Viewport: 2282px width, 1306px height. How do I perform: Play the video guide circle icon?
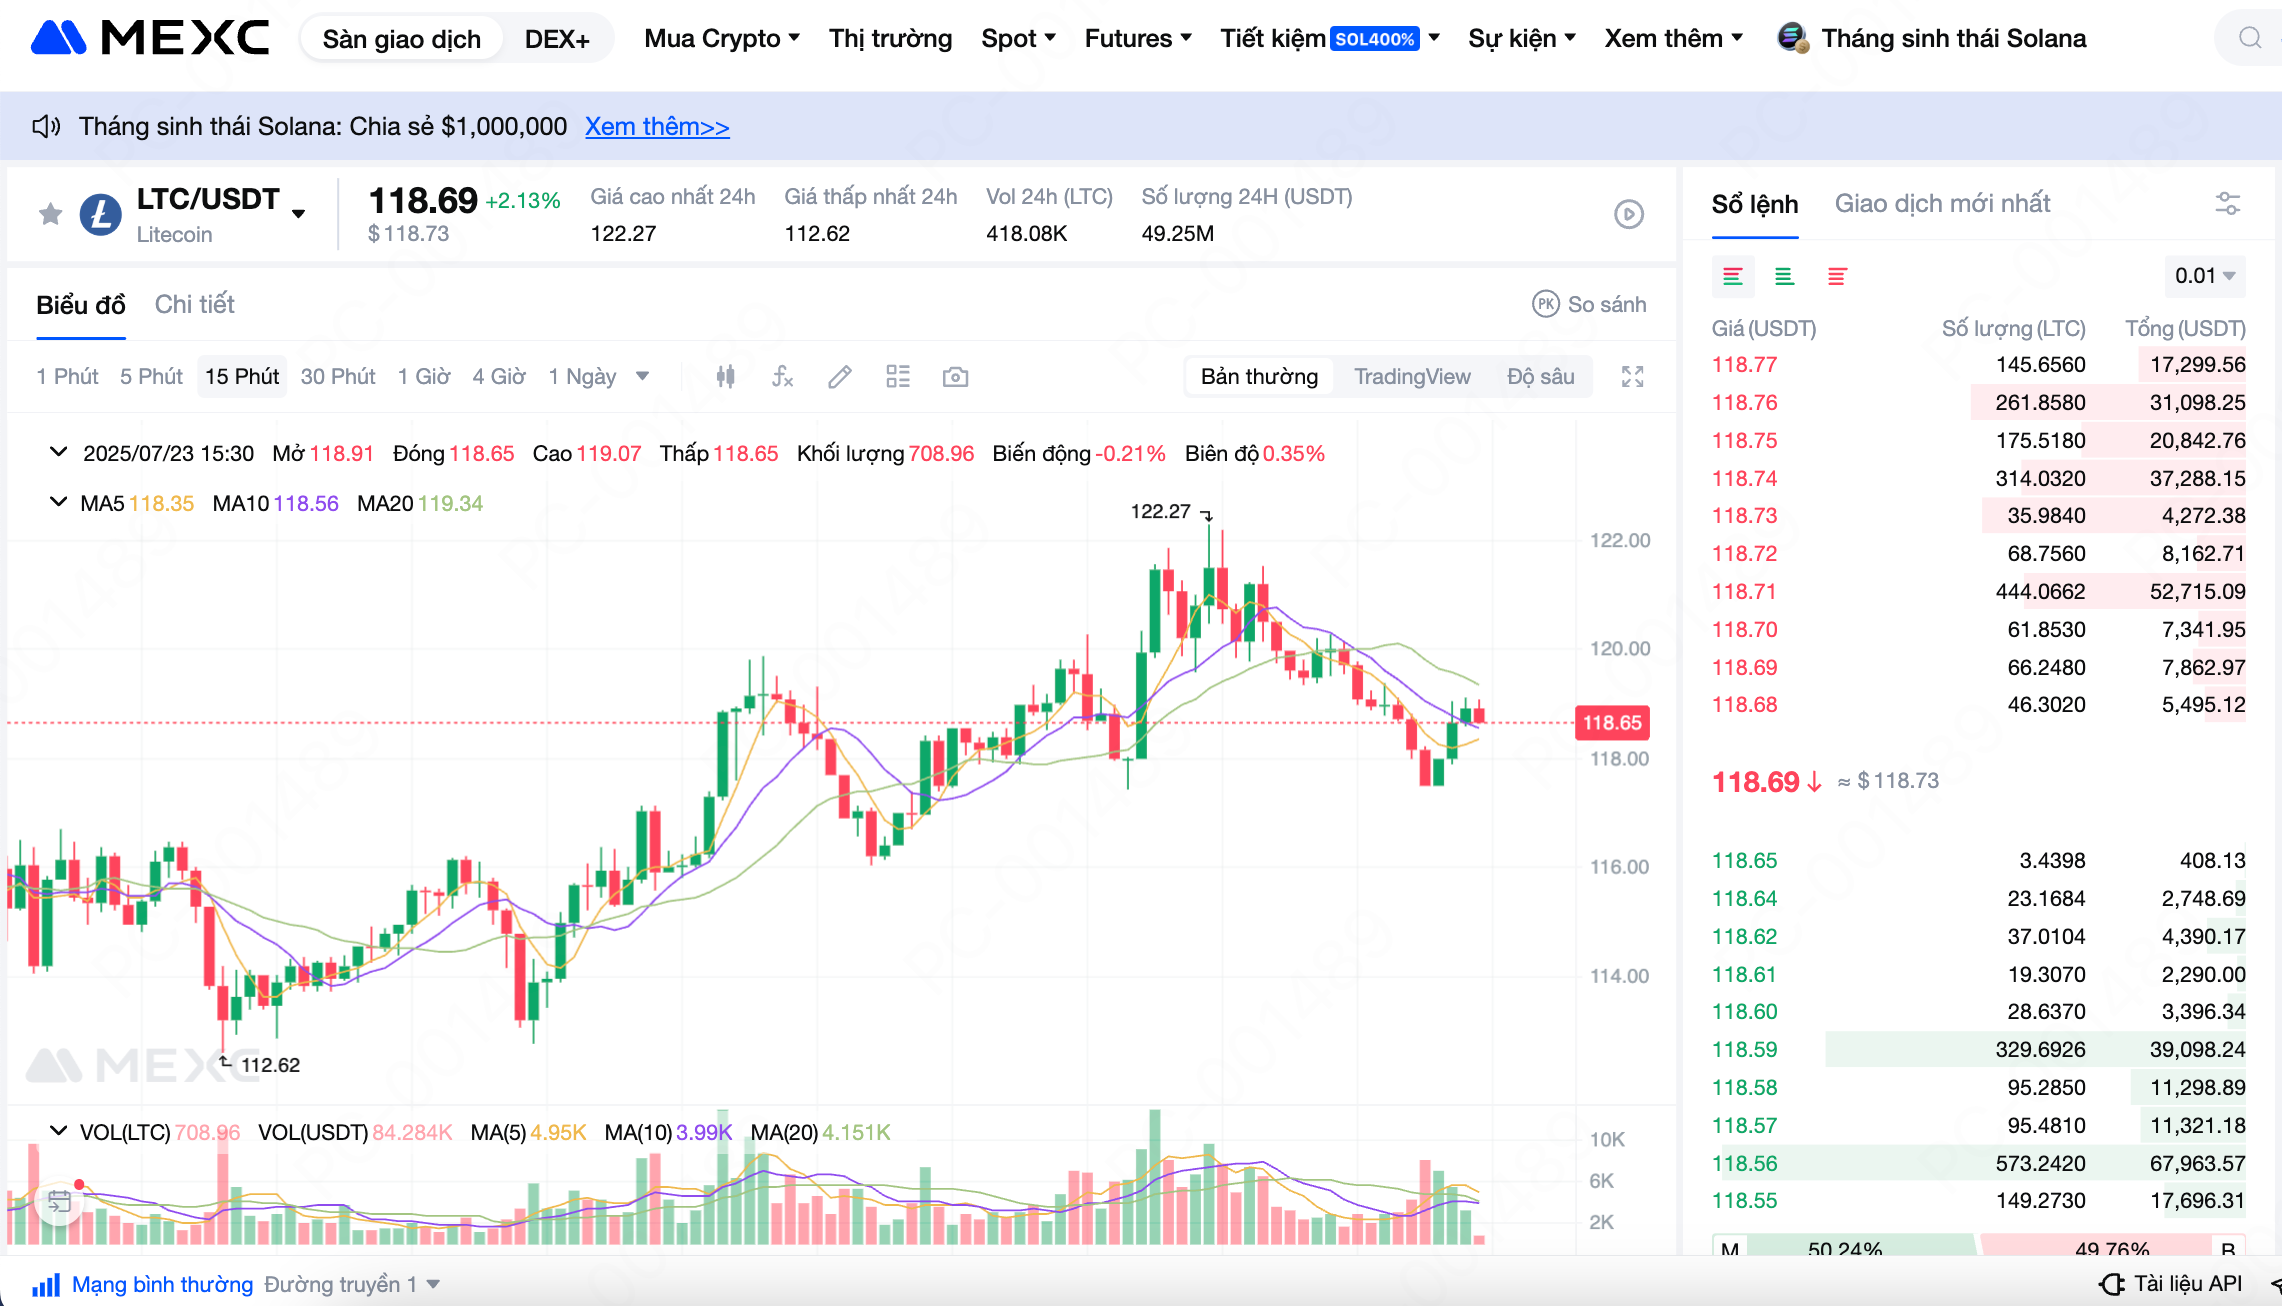point(1629,214)
